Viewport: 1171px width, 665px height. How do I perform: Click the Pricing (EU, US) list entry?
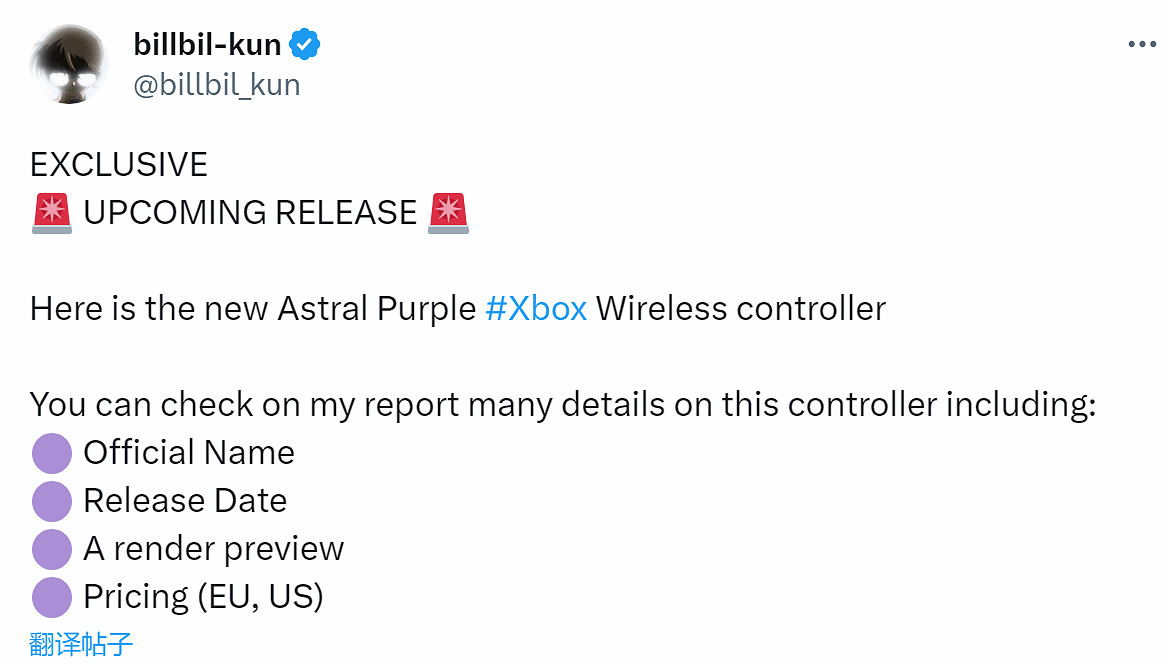pyautogui.click(x=204, y=597)
